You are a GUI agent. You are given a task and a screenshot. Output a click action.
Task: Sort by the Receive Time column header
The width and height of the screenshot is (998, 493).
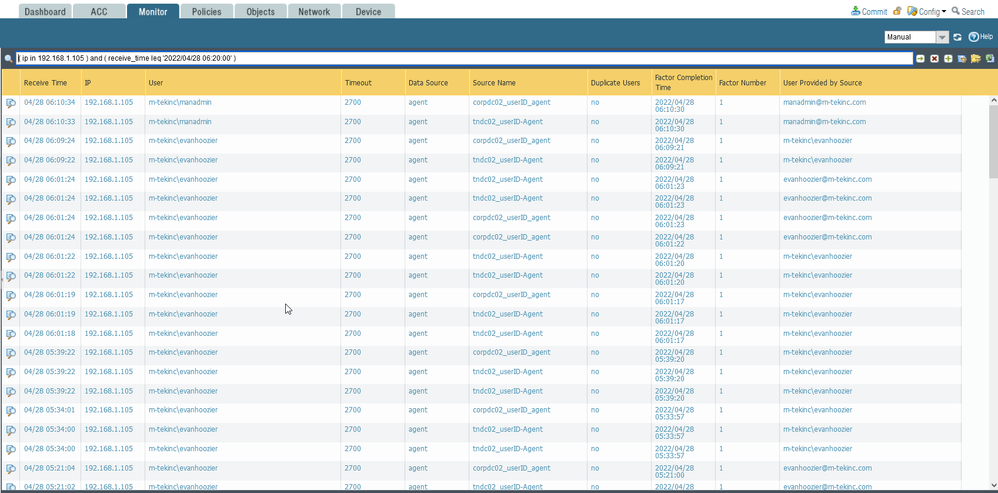pyautogui.click(x=46, y=82)
